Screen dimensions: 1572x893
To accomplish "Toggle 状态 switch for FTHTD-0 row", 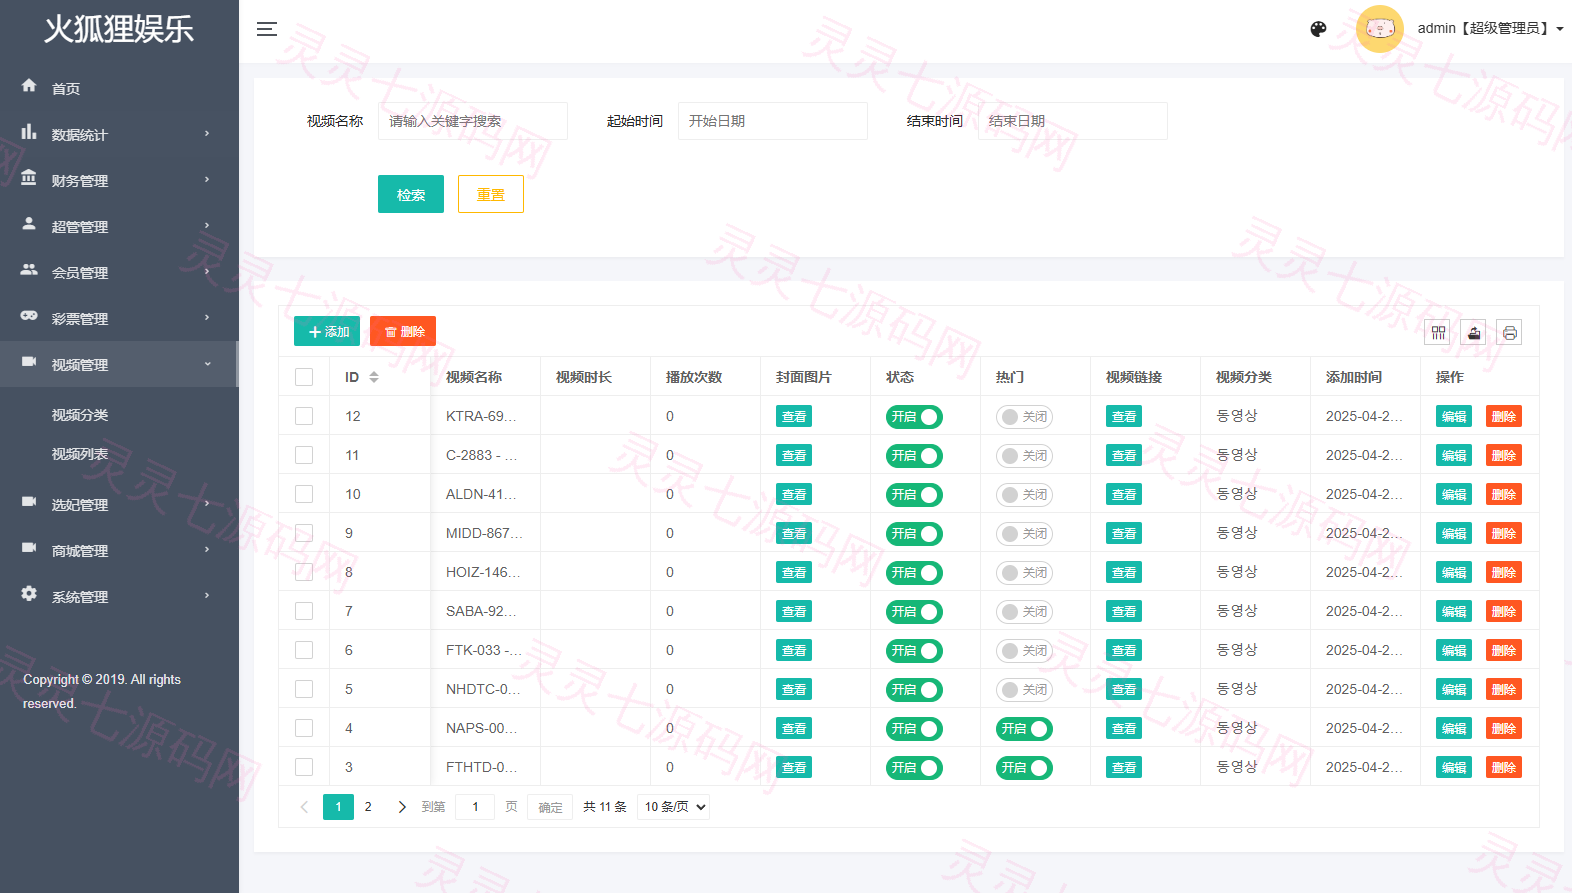I will point(914,768).
